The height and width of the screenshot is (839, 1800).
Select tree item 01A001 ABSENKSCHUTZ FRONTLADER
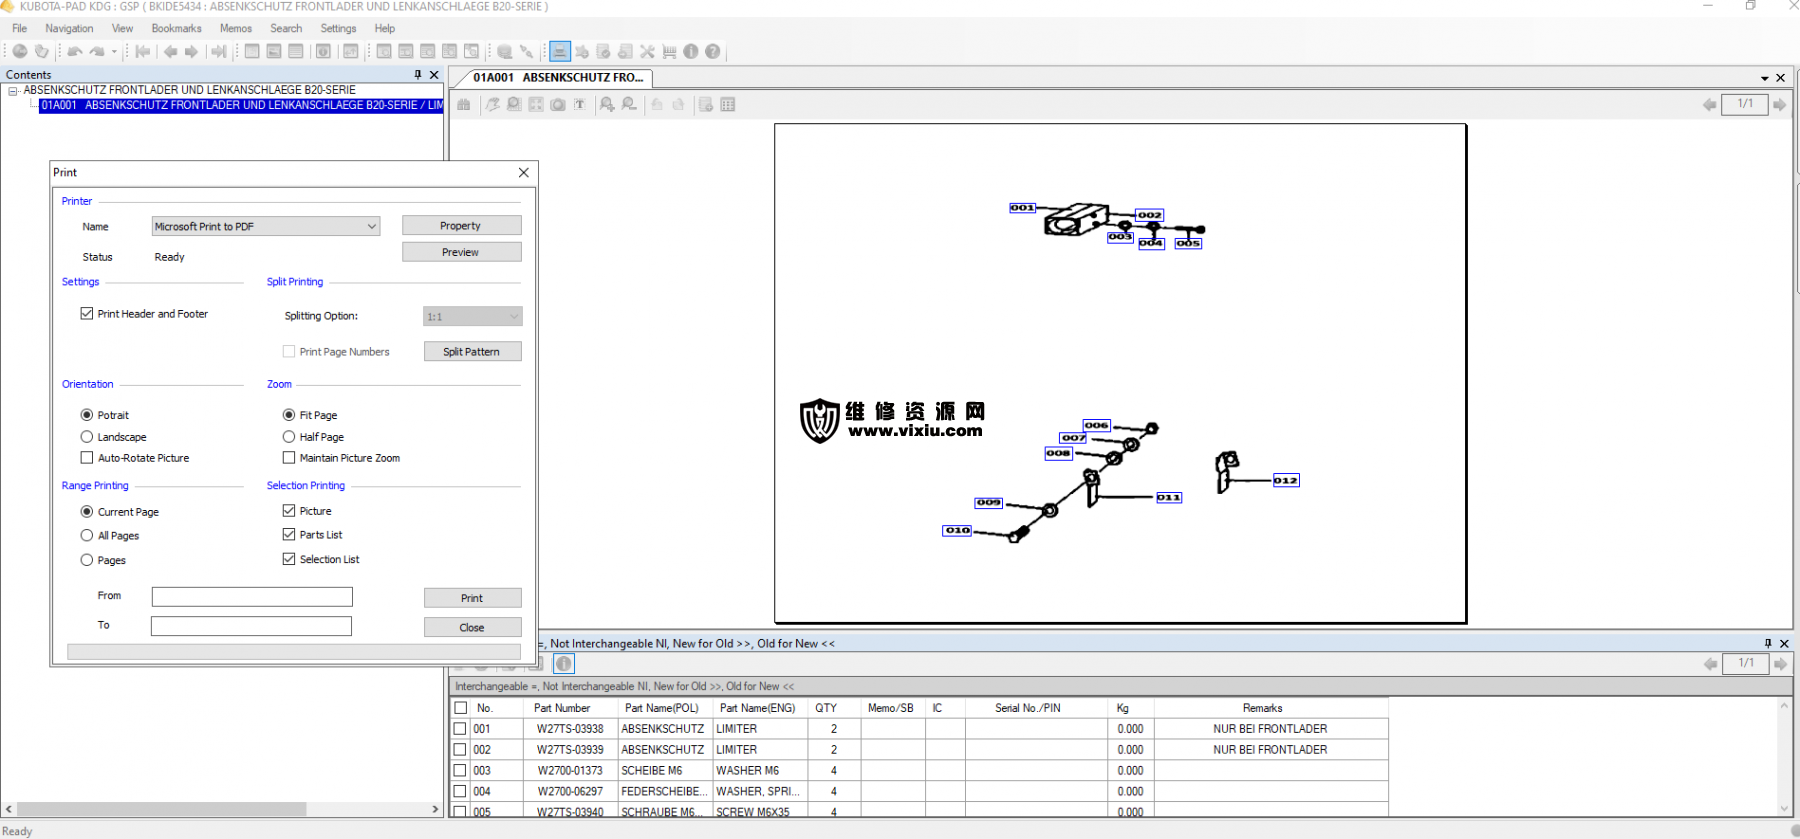pos(241,105)
